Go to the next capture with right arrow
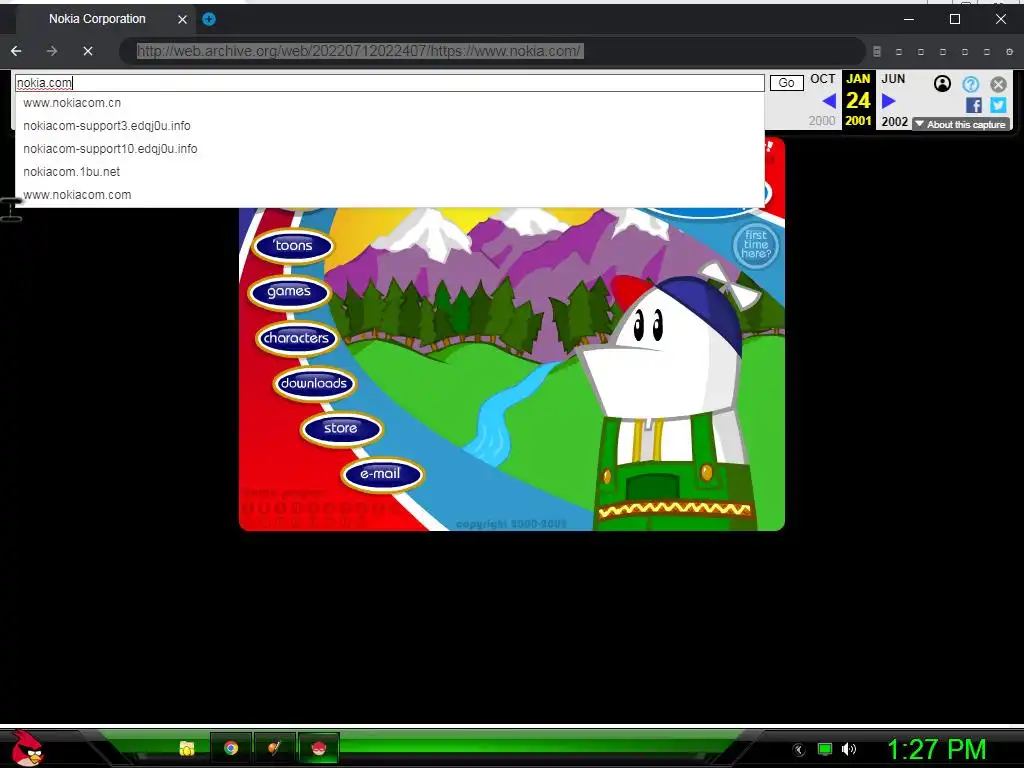Image resolution: width=1024 pixels, height=768 pixels. click(888, 101)
